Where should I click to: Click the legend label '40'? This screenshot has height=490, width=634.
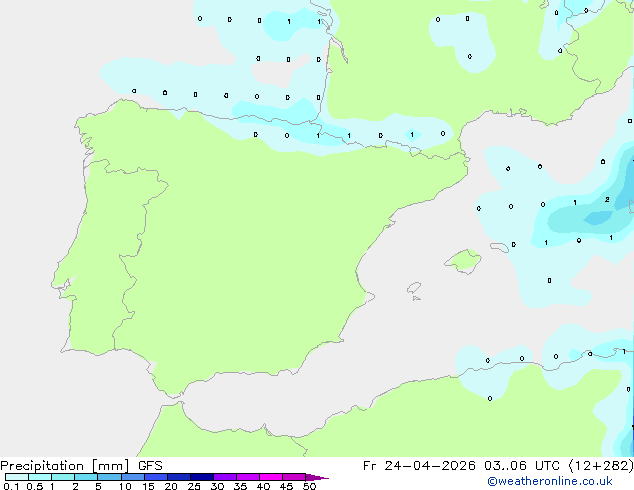click(x=263, y=486)
